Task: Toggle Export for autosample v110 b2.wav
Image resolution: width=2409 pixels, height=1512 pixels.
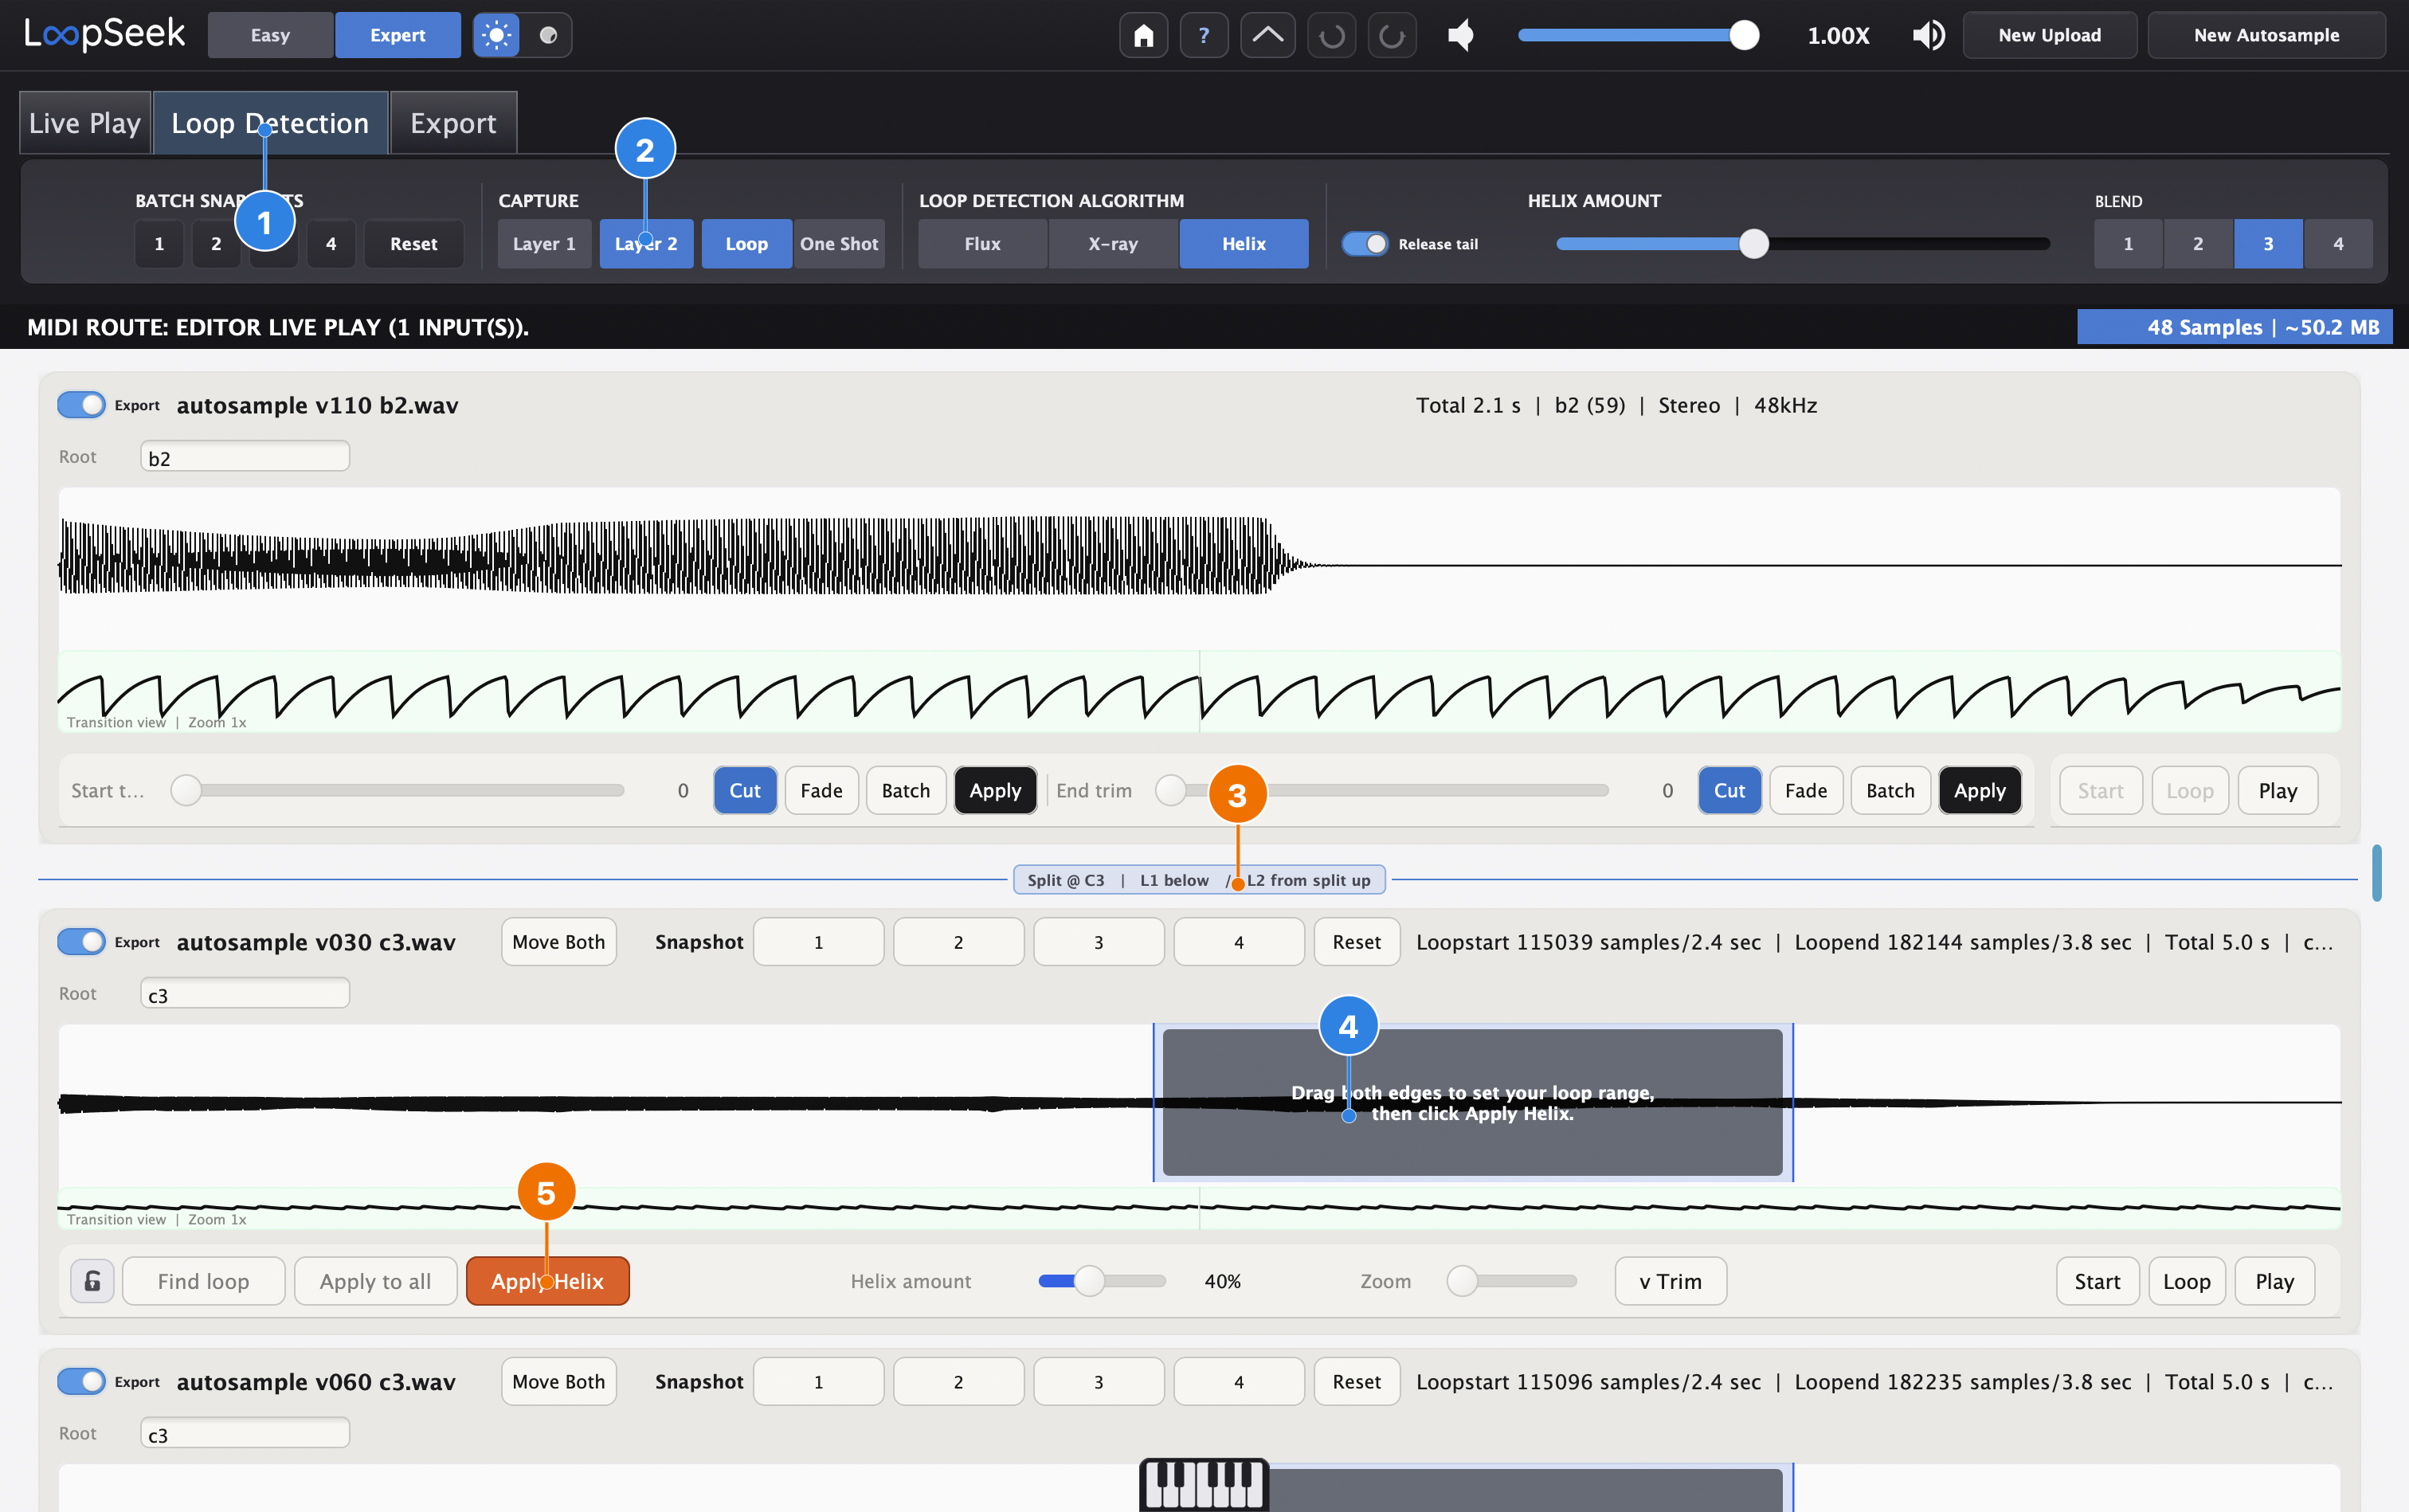Action: coord(81,405)
